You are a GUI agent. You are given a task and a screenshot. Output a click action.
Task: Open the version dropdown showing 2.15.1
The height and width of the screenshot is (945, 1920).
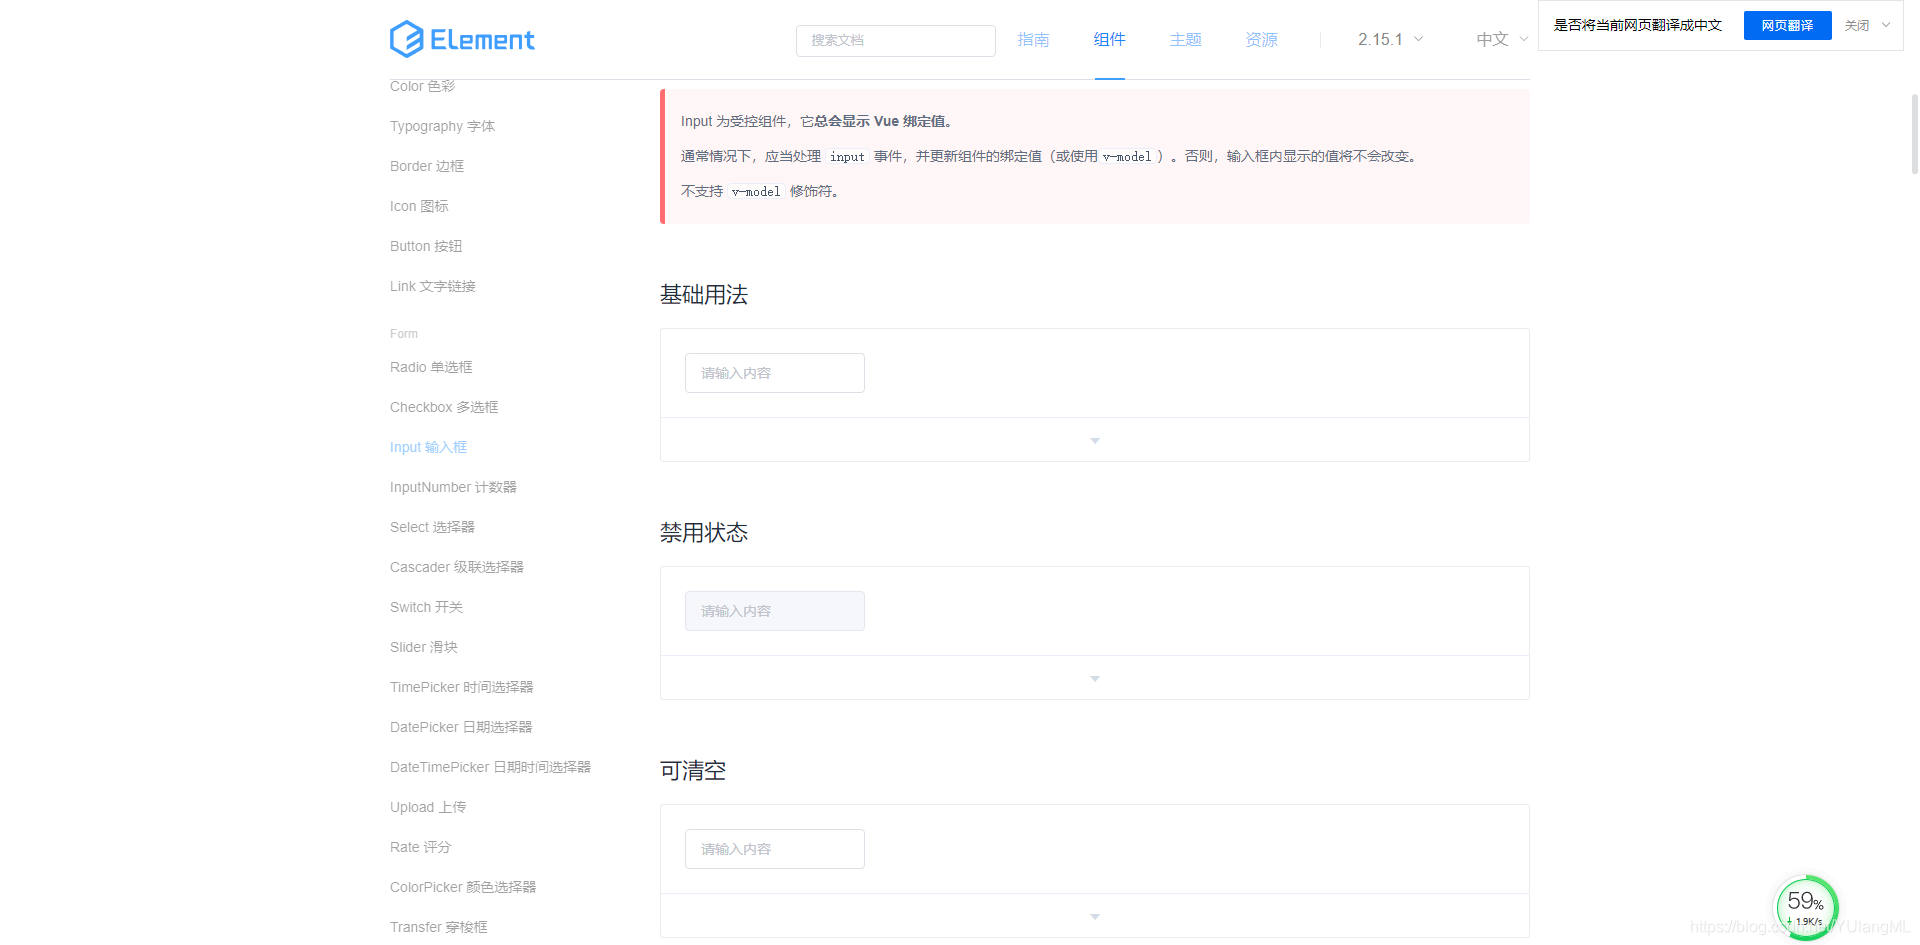coord(1389,39)
